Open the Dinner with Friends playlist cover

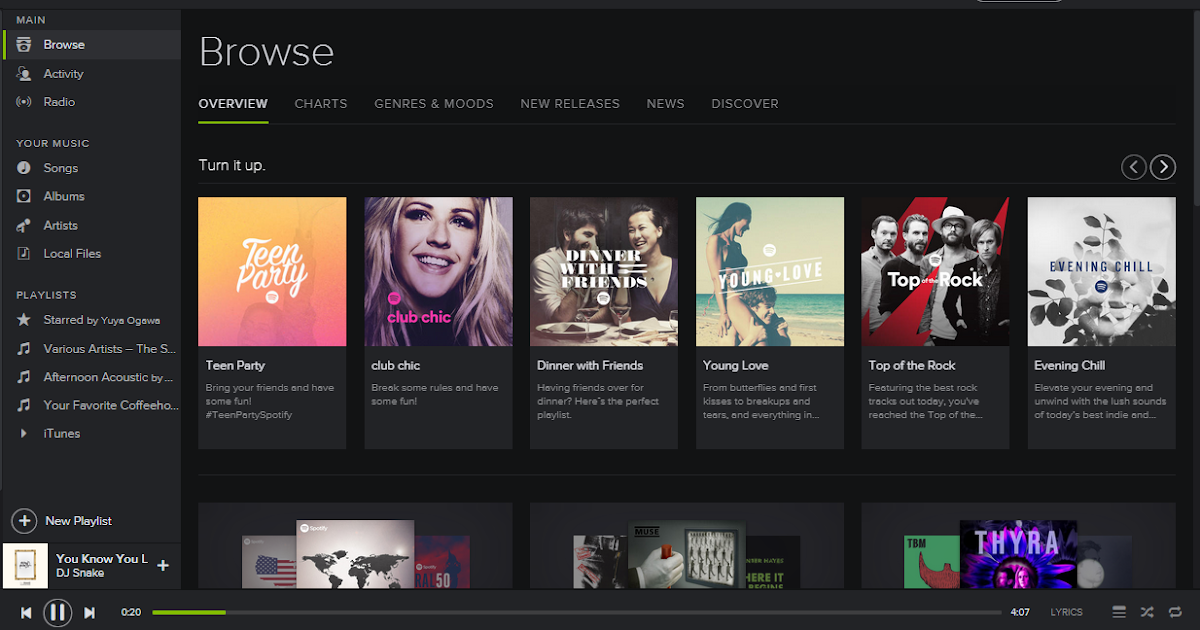(604, 271)
